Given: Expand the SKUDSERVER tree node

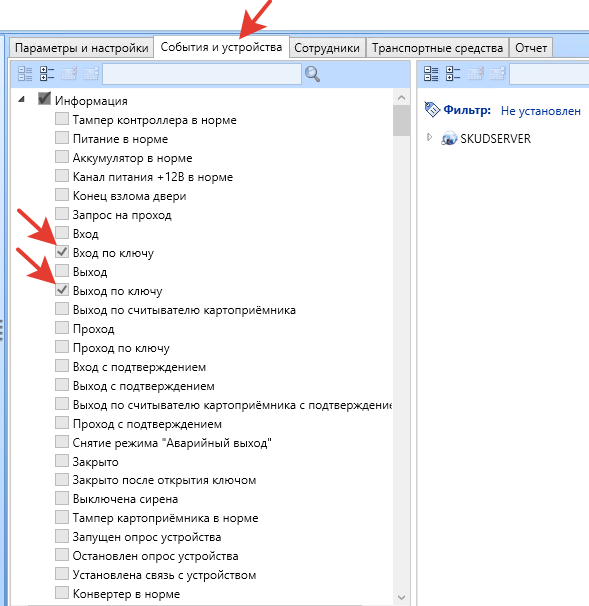Looking at the screenshot, I should point(429,137).
